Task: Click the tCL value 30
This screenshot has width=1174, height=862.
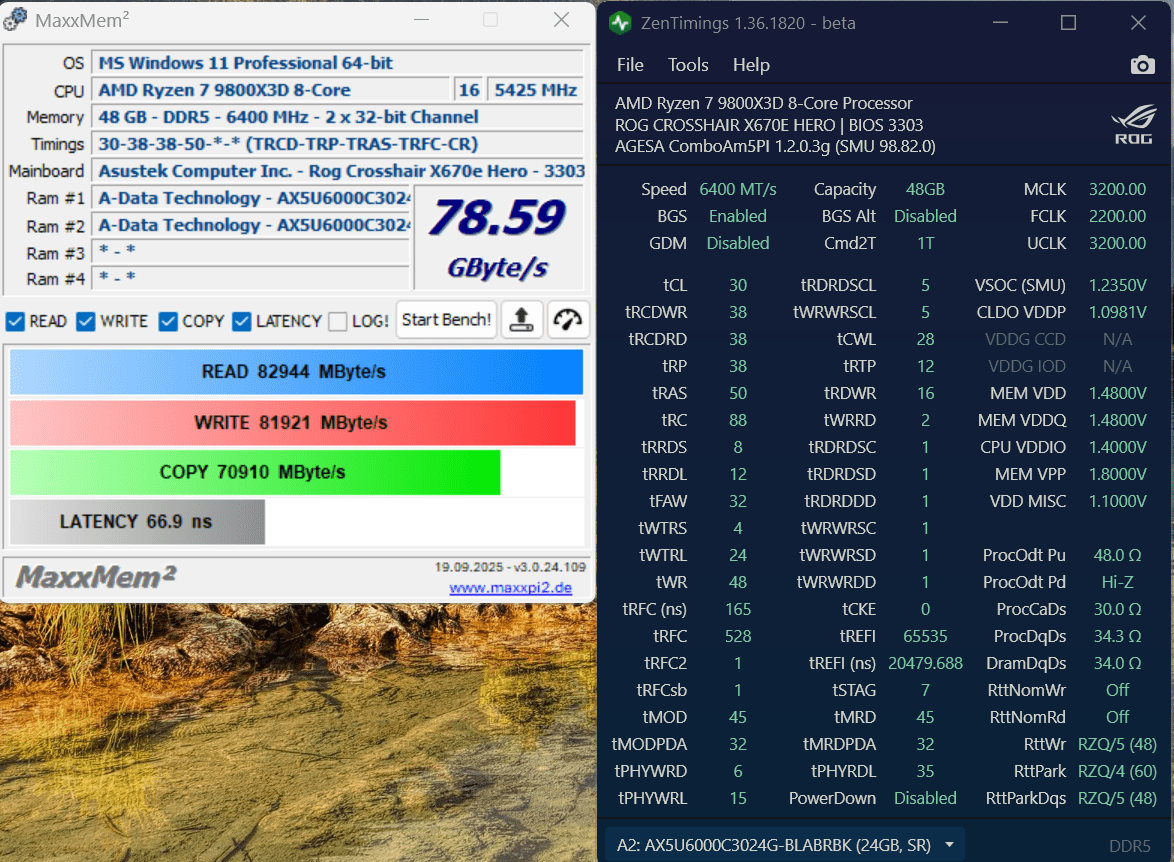Action: click(737, 285)
